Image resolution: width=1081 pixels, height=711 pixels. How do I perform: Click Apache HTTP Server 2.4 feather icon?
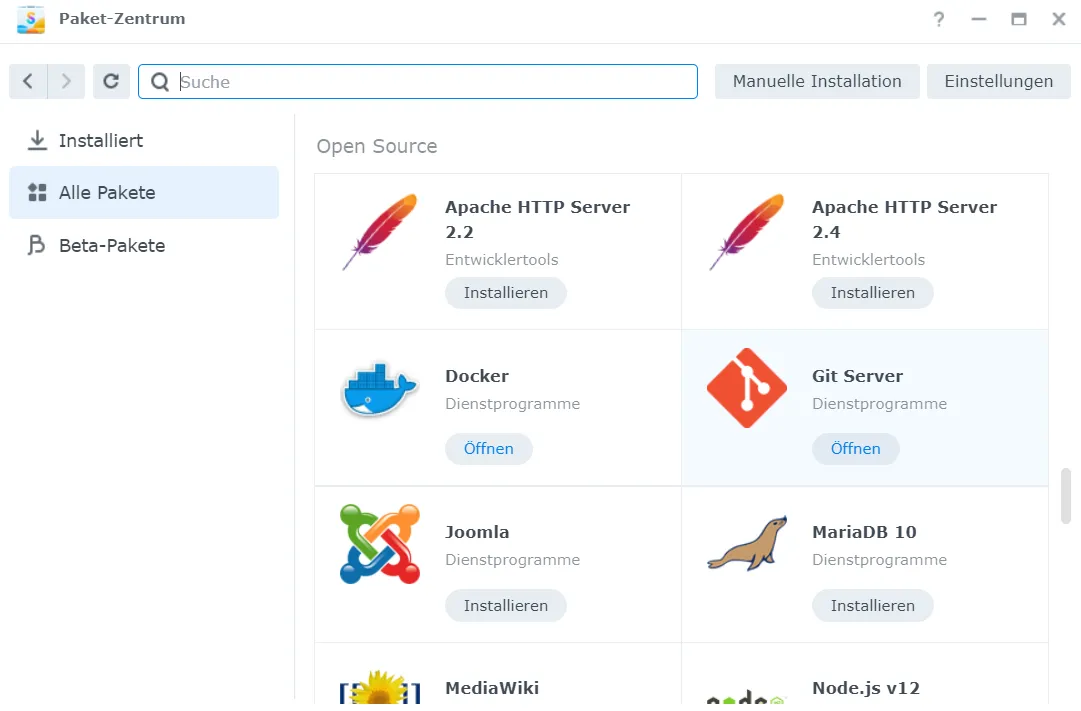[747, 232]
